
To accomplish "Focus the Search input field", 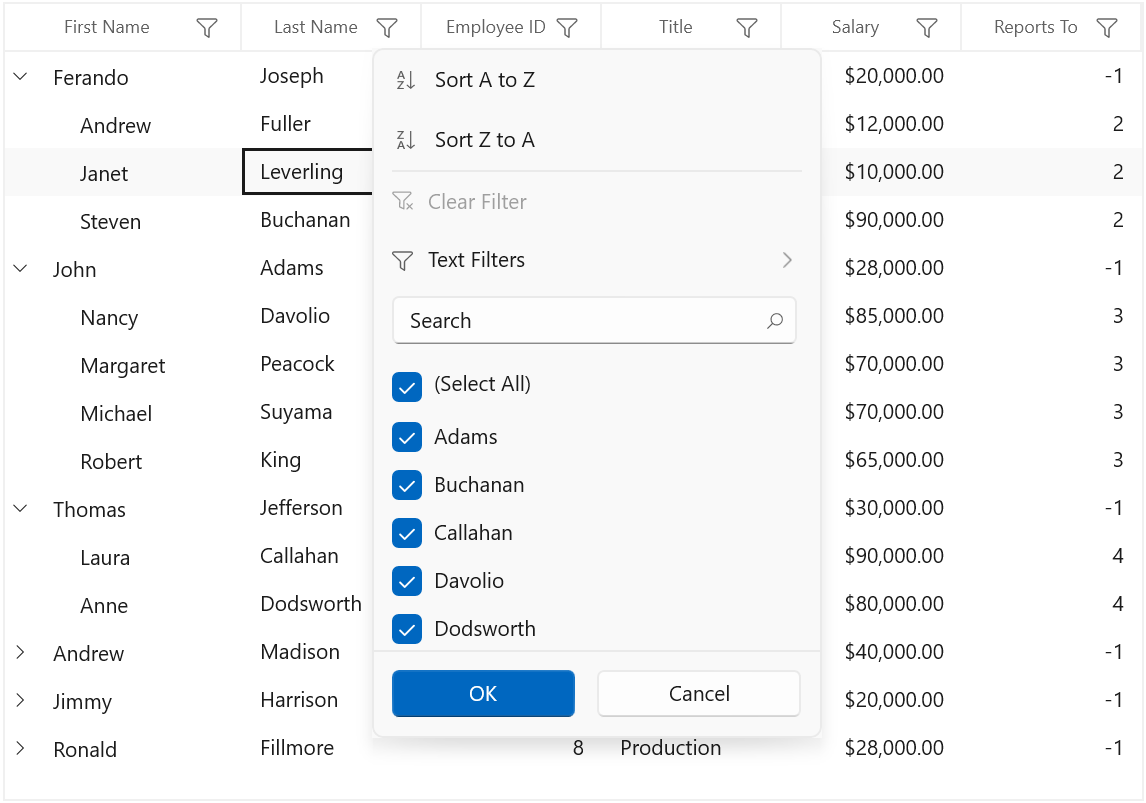I will (x=594, y=320).
